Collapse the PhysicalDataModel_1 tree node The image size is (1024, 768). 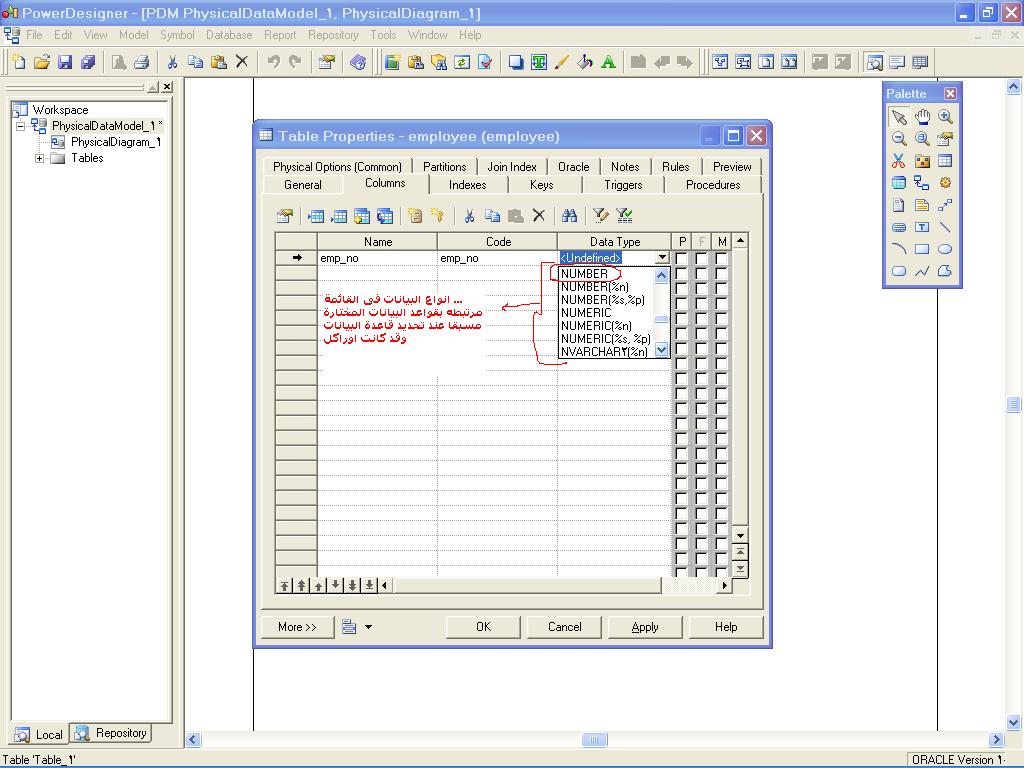tap(21, 126)
